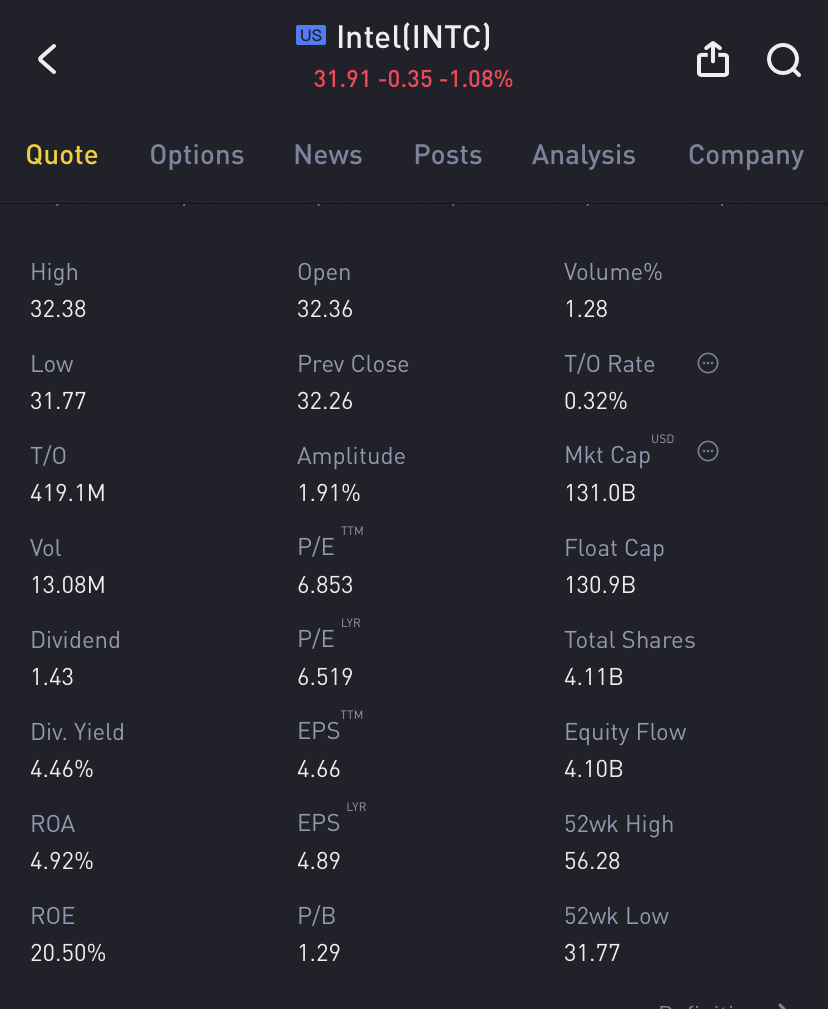This screenshot has height=1009, width=828.
Task: Go to the News tab
Action: click(328, 155)
